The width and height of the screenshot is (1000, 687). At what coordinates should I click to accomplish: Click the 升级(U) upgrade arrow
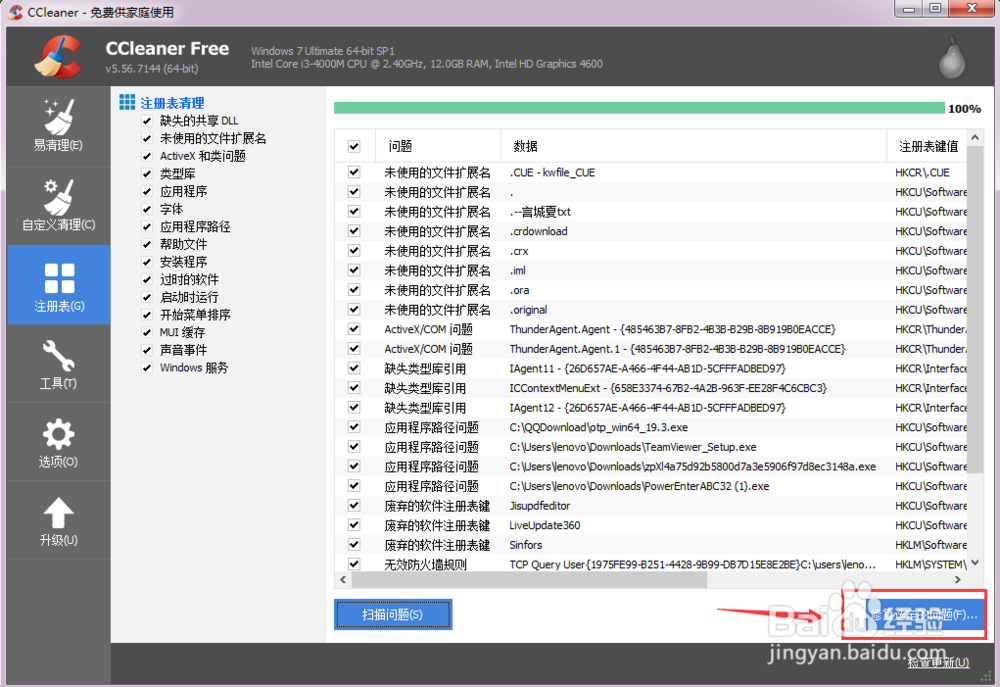(58, 521)
